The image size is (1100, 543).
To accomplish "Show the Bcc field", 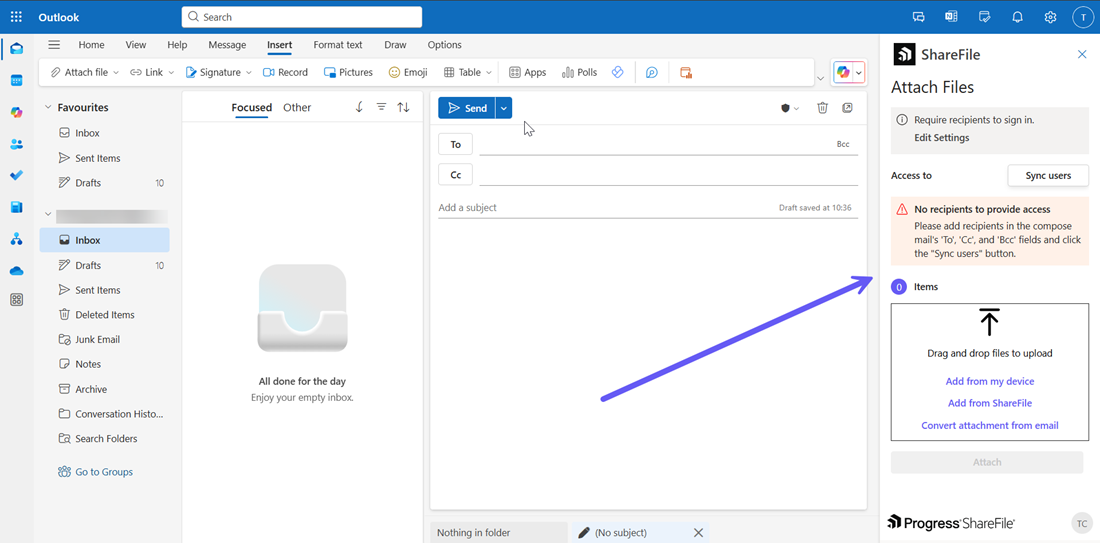I will coord(843,144).
